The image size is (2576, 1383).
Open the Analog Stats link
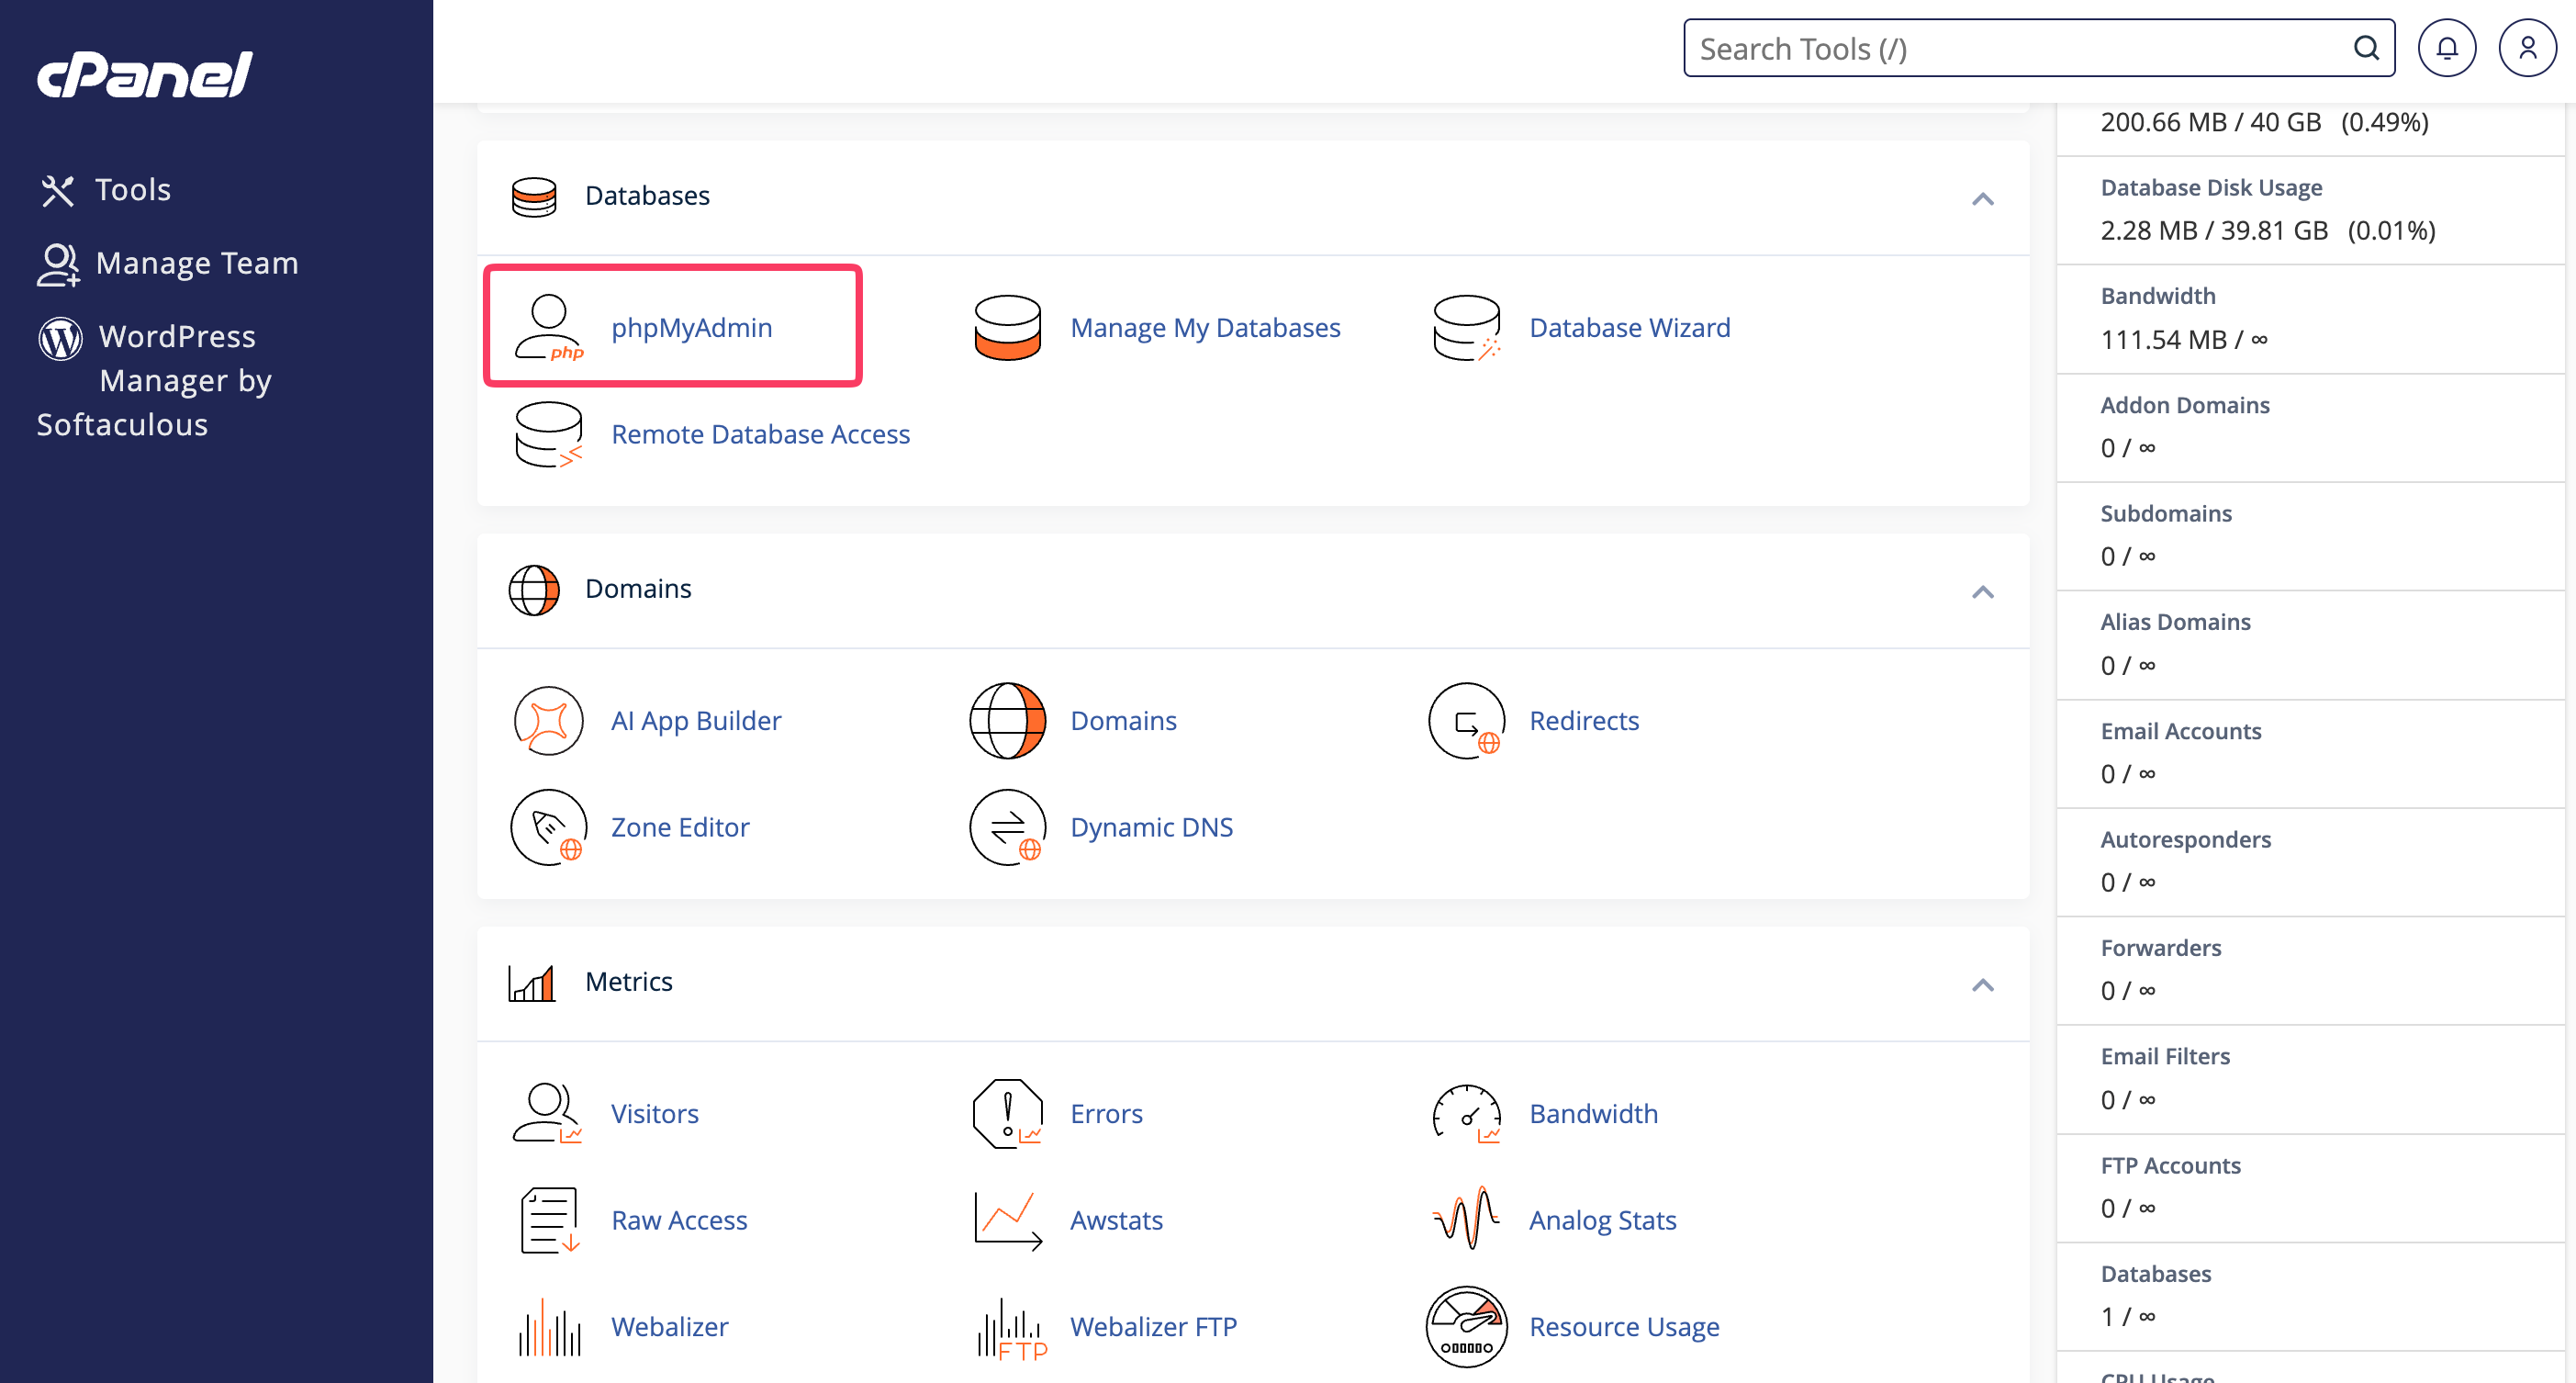[x=1602, y=1220]
